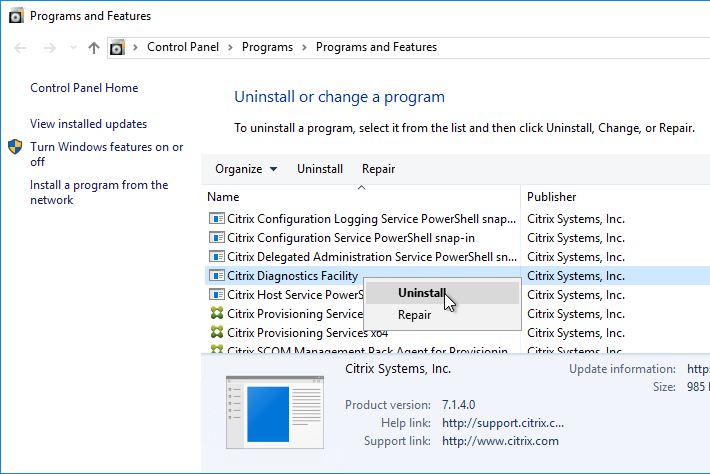Image resolution: width=710 pixels, height=474 pixels.
Task: Click icon of Citrix Configuration Service snap-in
Action: [217, 238]
